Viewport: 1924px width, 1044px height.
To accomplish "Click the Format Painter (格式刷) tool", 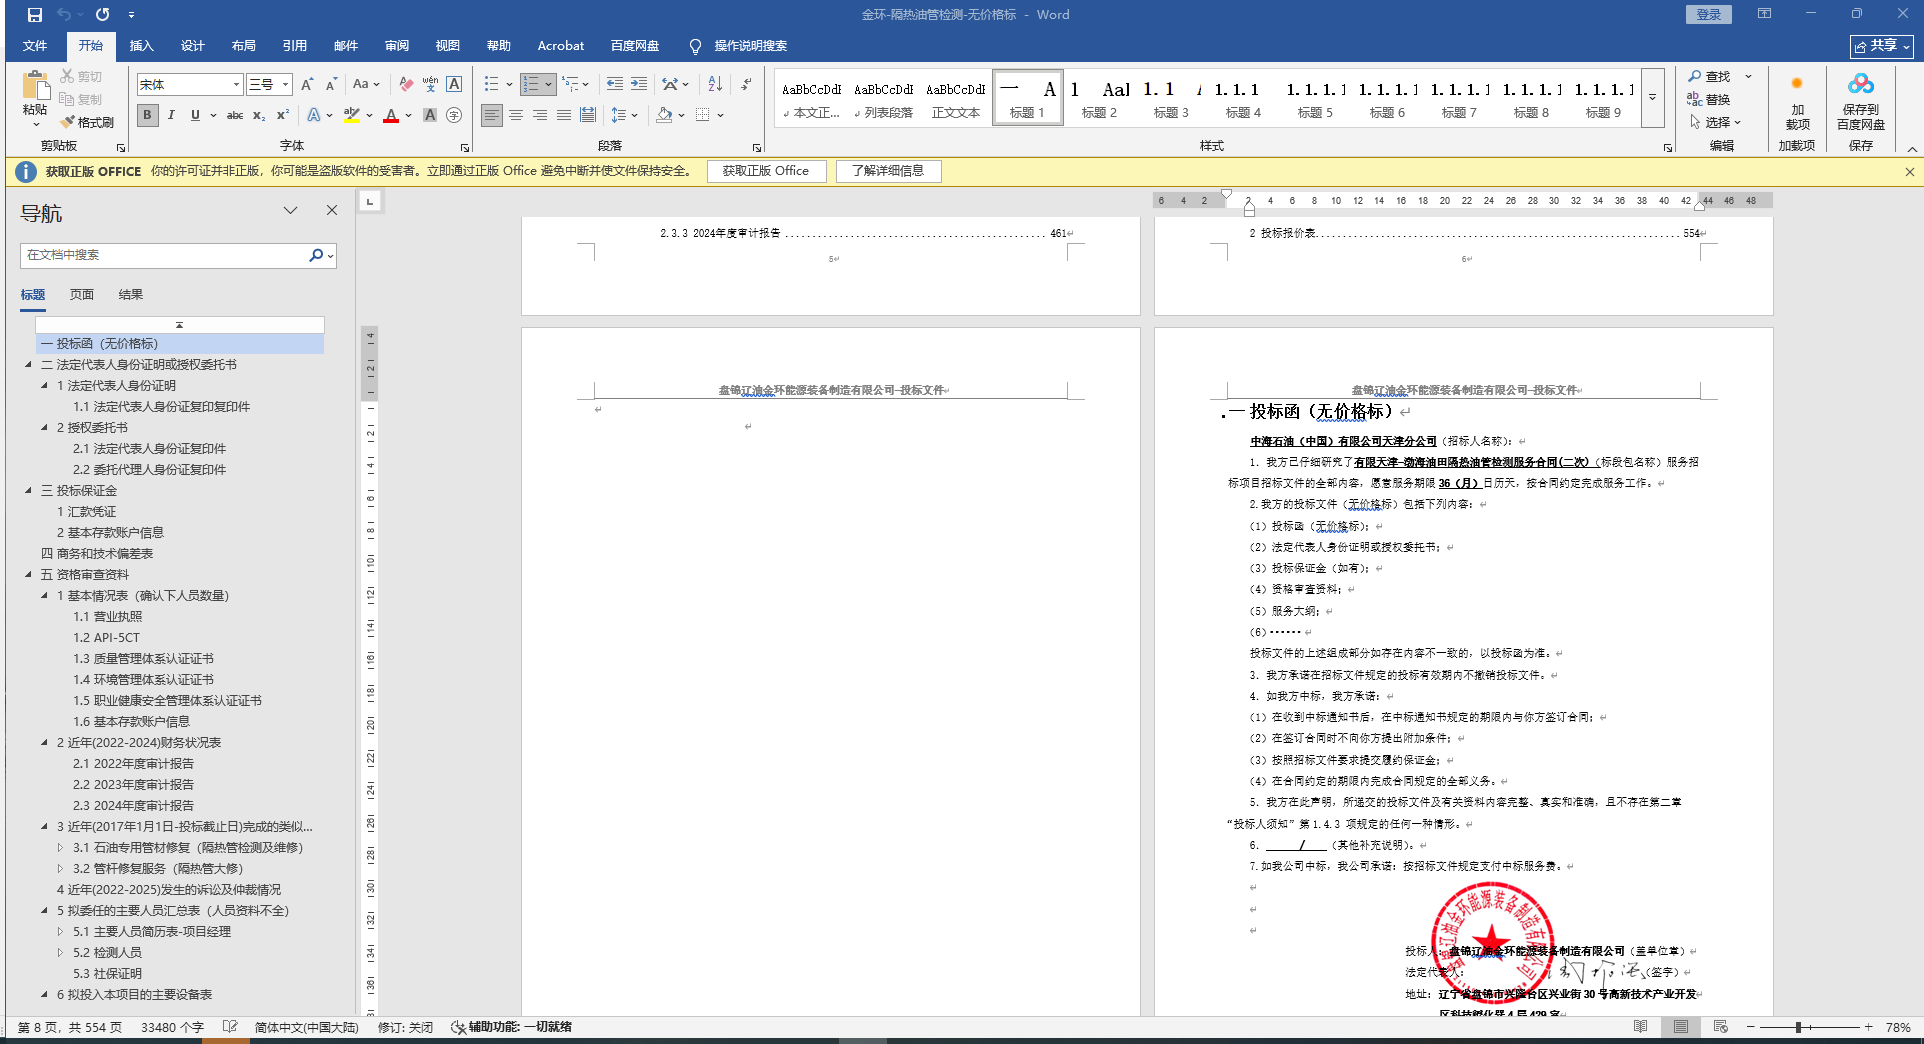I will 87,122.
